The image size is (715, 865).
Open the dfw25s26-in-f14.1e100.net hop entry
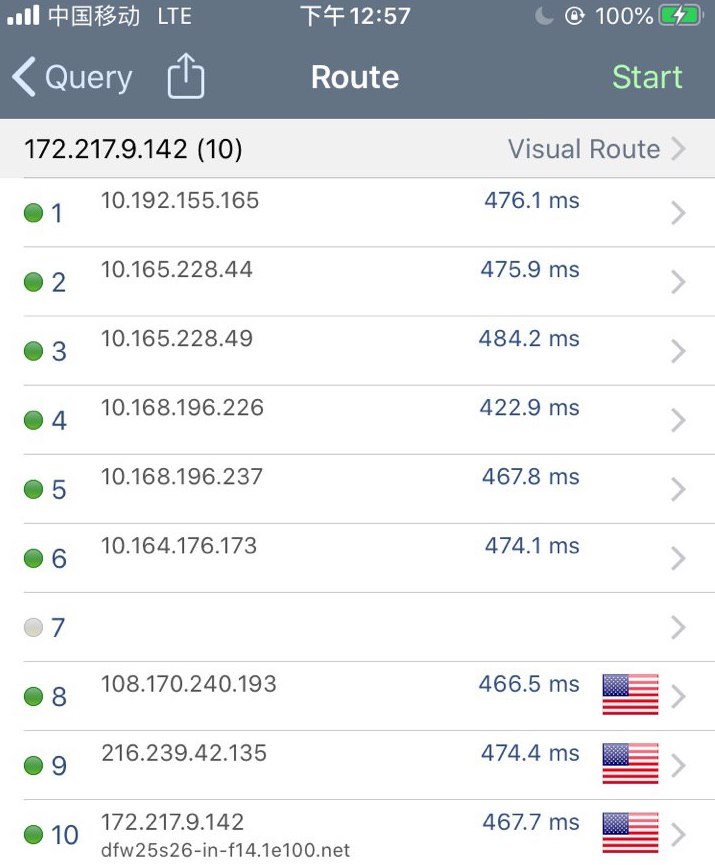click(x=226, y=850)
